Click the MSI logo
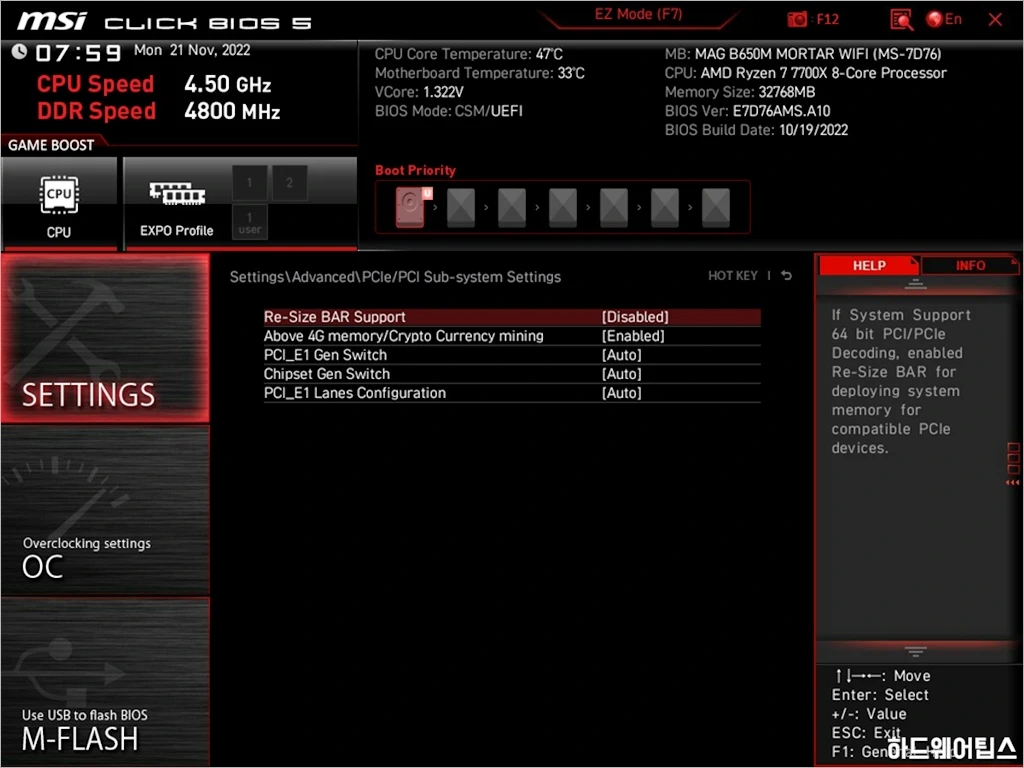 52,22
